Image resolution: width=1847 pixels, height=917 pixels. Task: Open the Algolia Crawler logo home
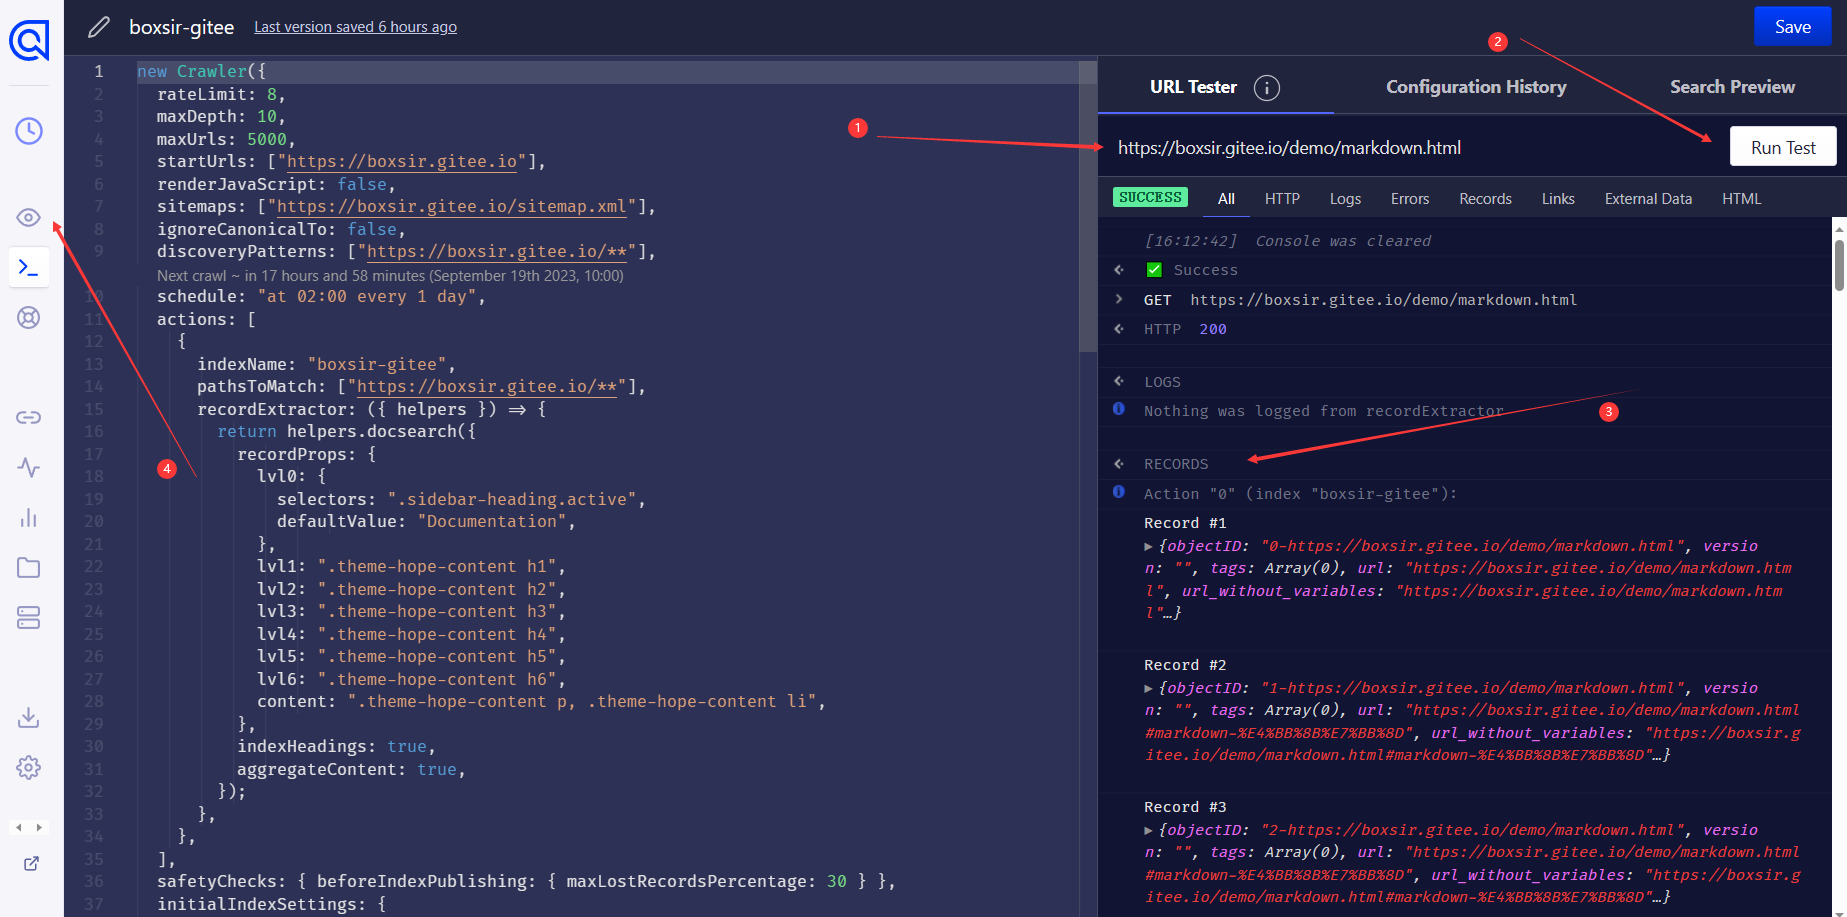click(29, 41)
